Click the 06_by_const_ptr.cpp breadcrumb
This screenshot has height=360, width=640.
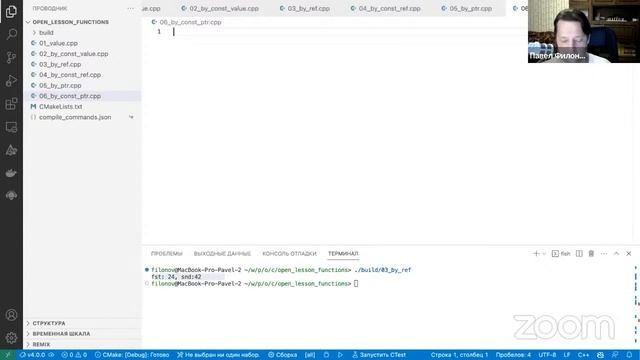pos(187,22)
